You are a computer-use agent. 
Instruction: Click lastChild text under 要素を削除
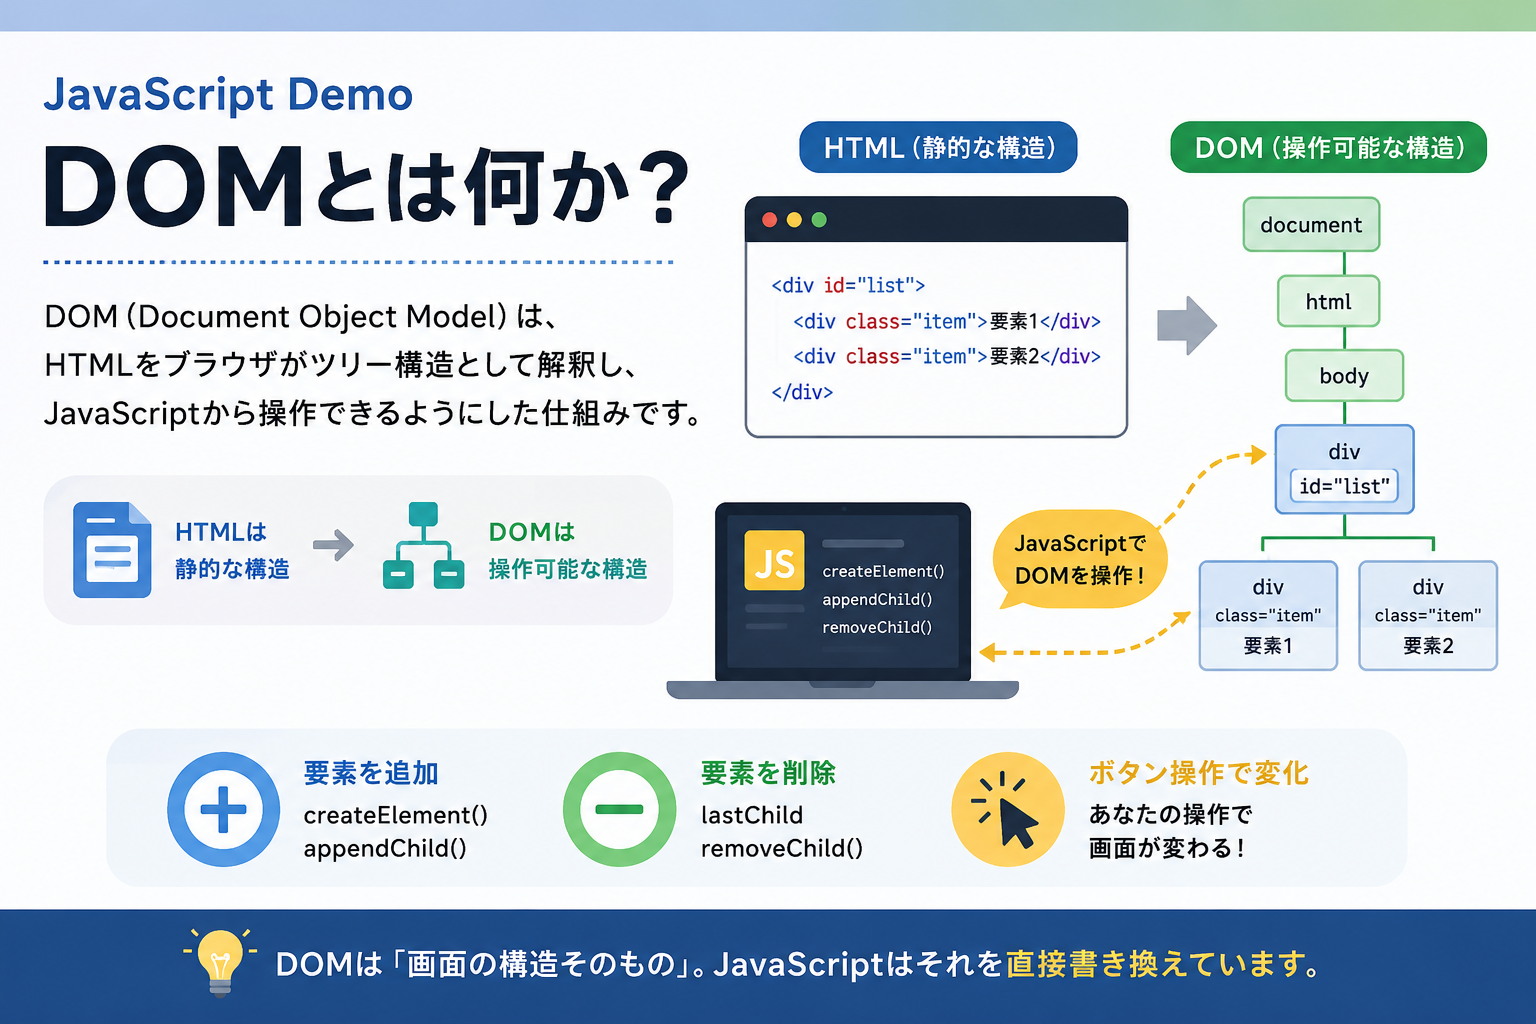click(752, 815)
